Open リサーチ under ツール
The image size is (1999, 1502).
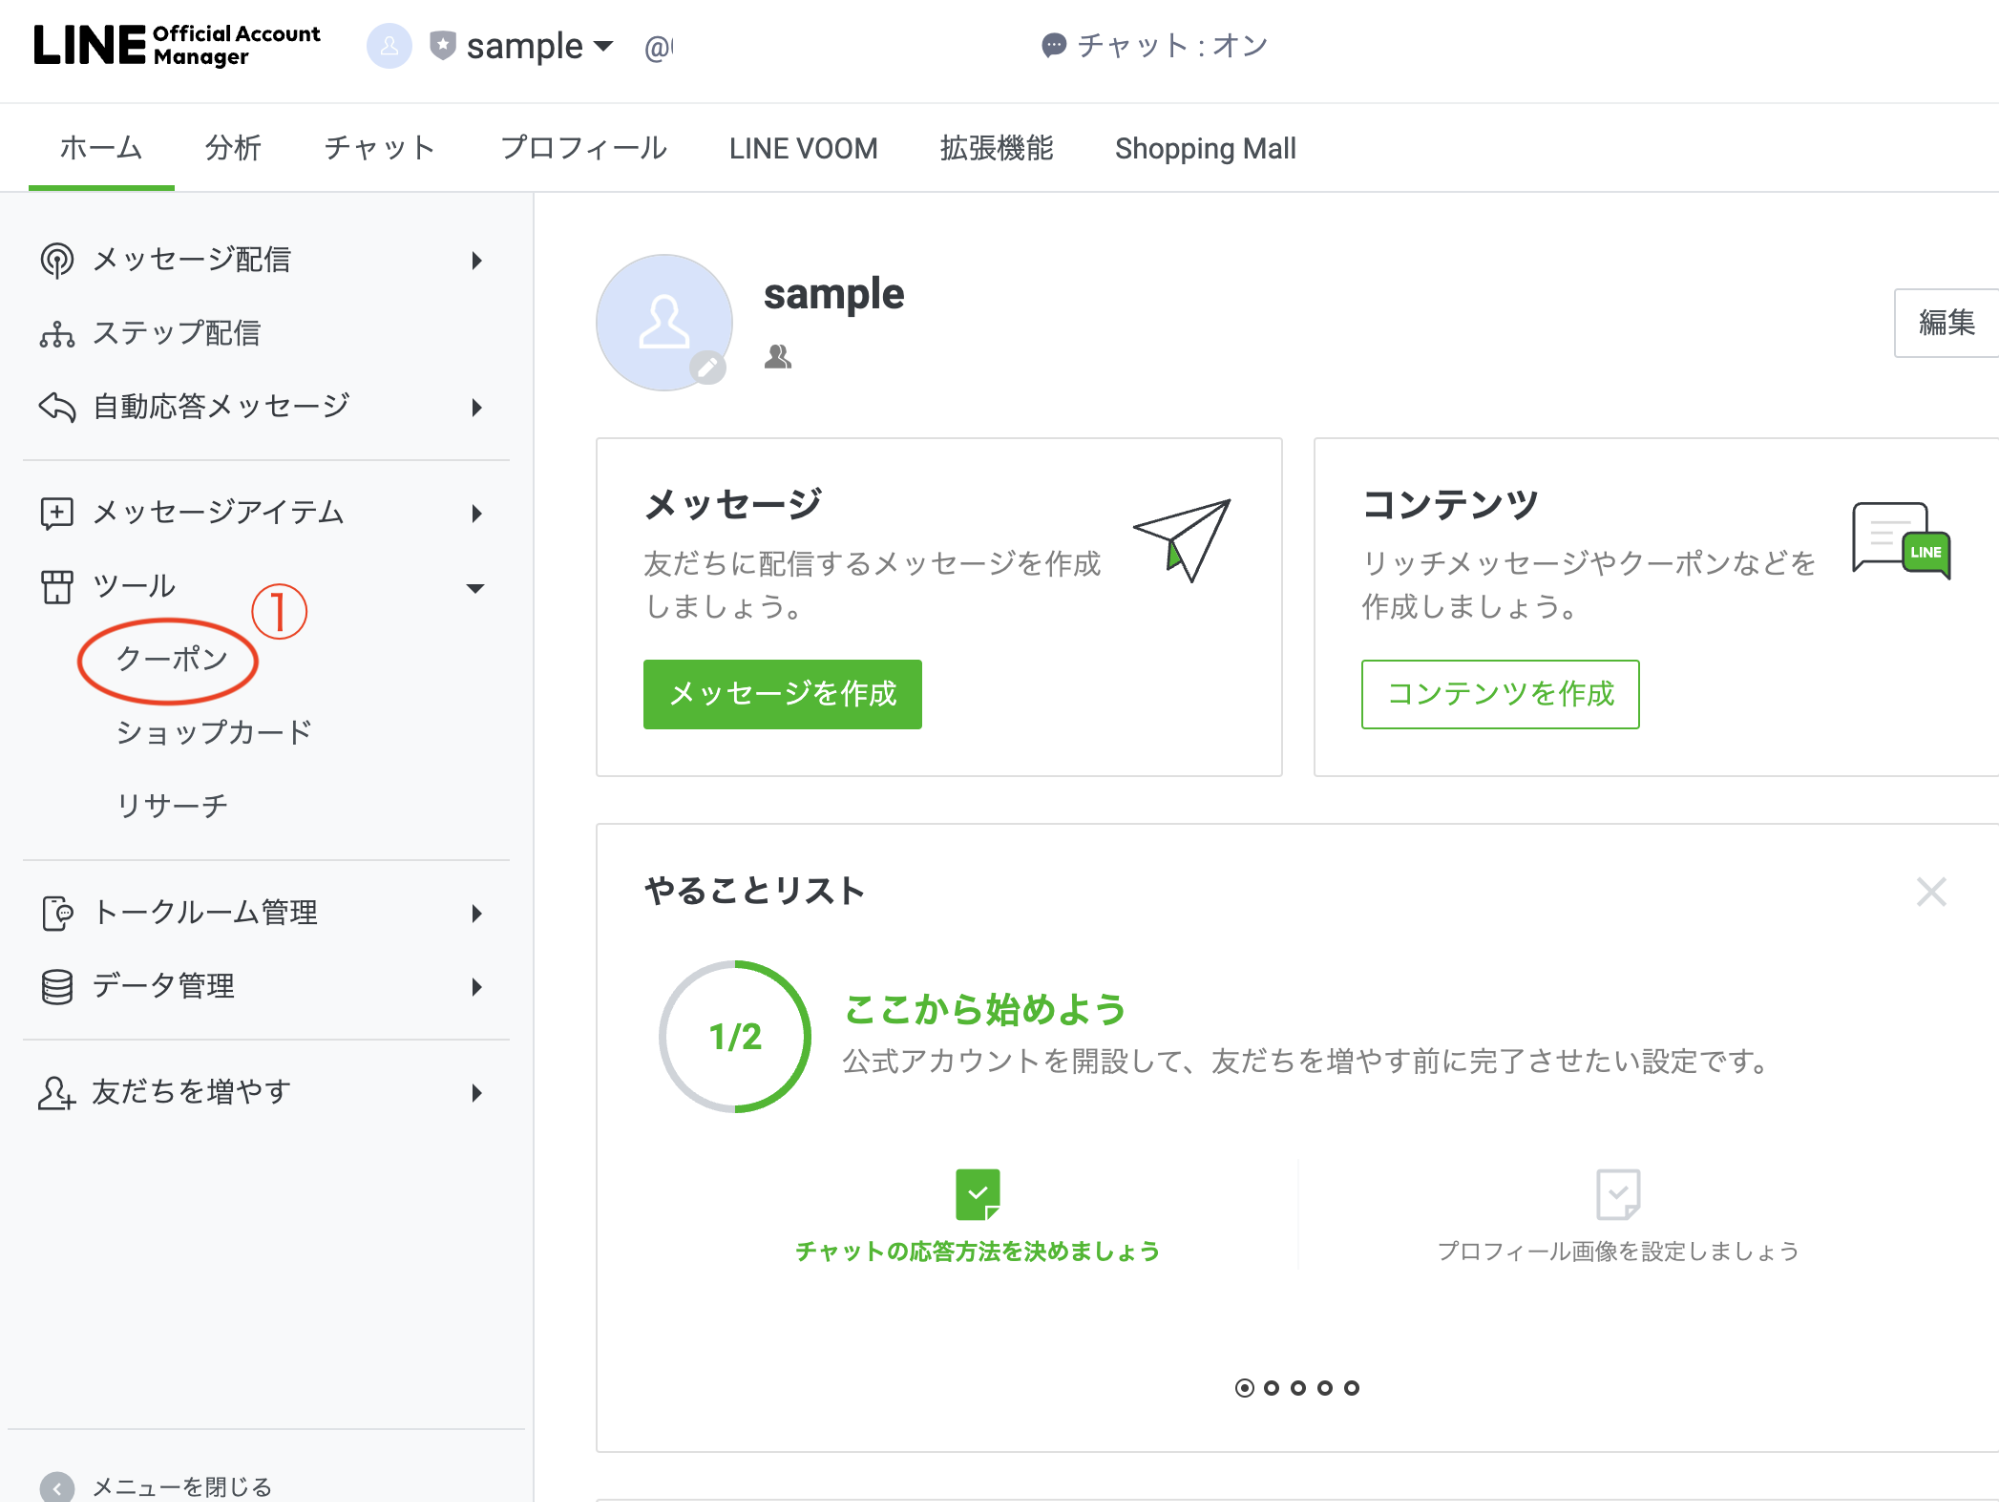tap(172, 806)
